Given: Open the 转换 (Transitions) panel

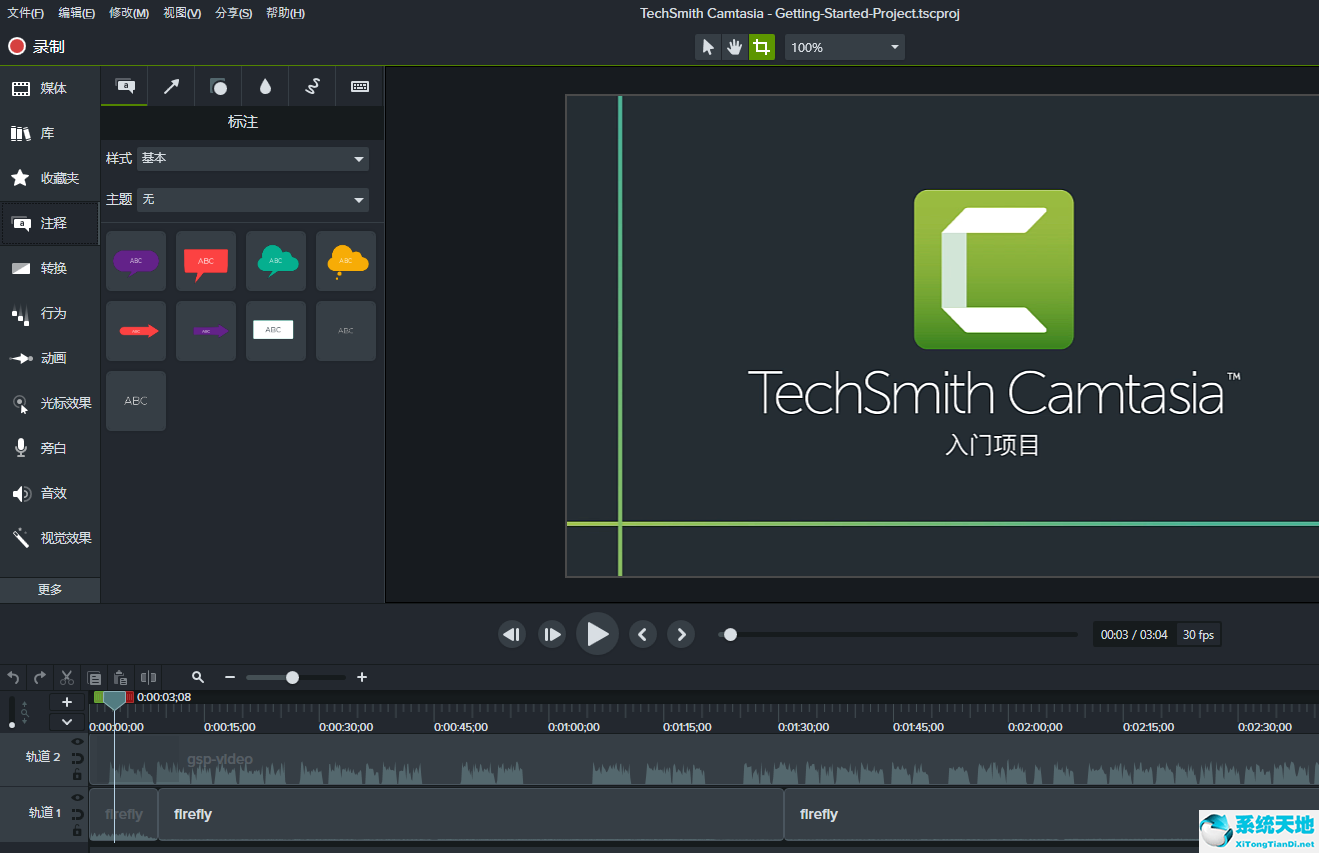Looking at the screenshot, I should 50,269.
